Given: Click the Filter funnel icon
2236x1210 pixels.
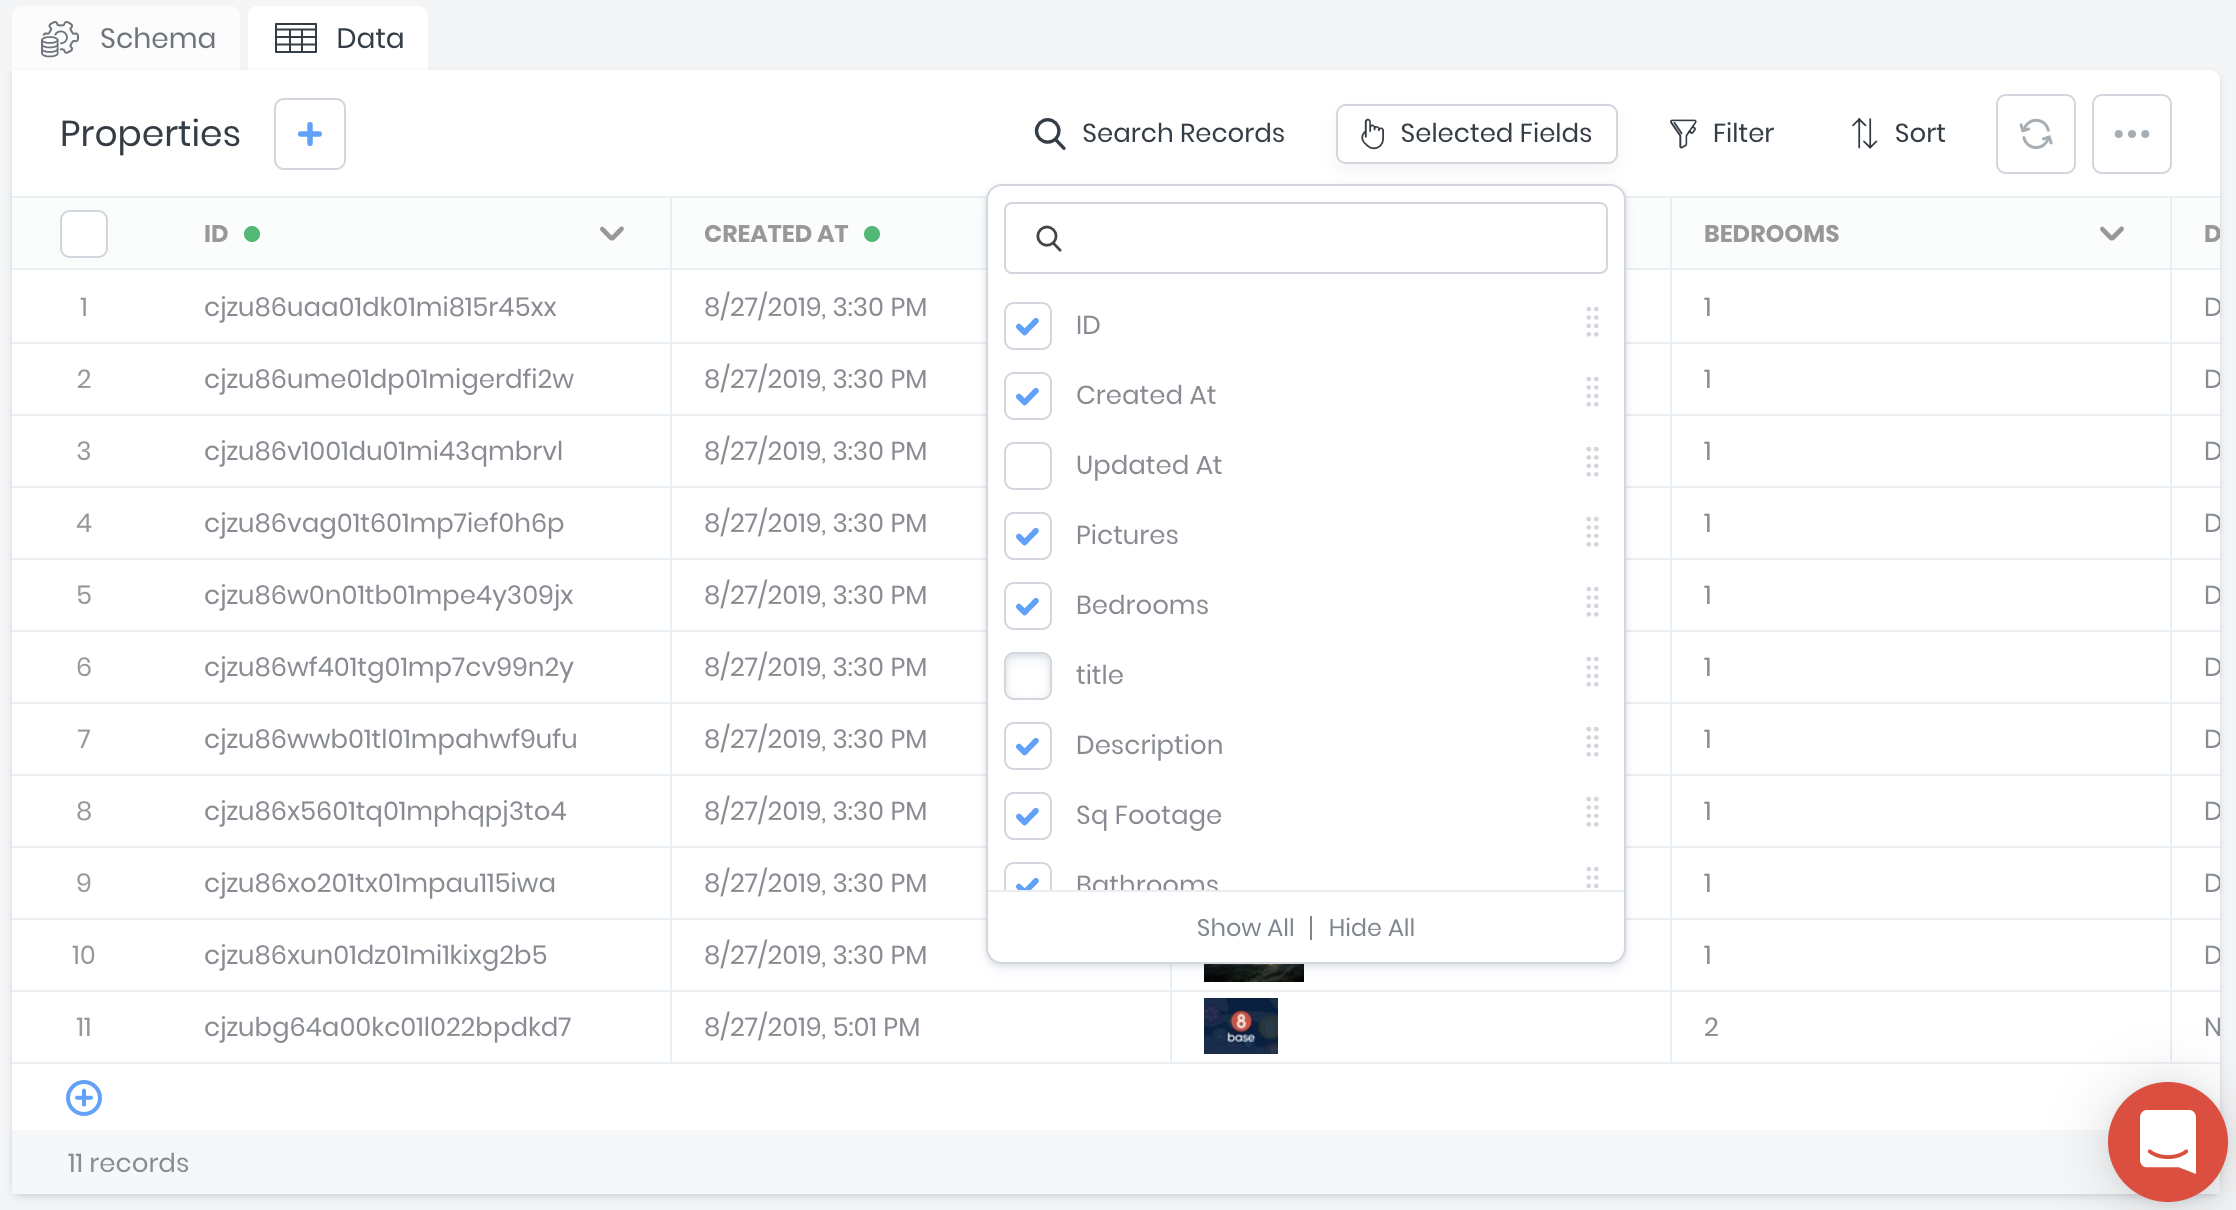Looking at the screenshot, I should tap(1683, 133).
